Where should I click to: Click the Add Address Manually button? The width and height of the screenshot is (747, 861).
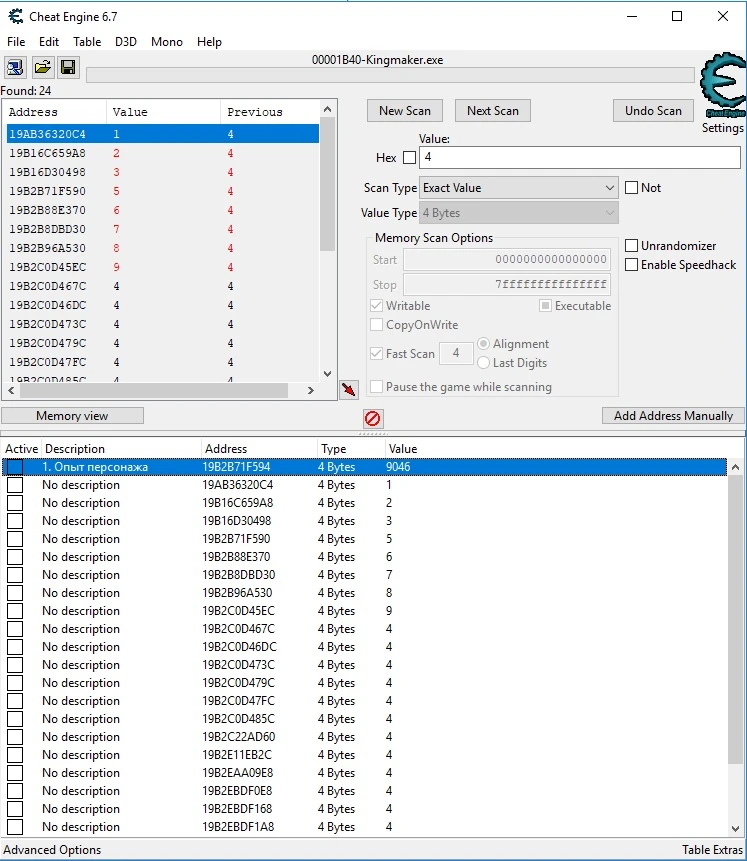(x=673, y=416)
